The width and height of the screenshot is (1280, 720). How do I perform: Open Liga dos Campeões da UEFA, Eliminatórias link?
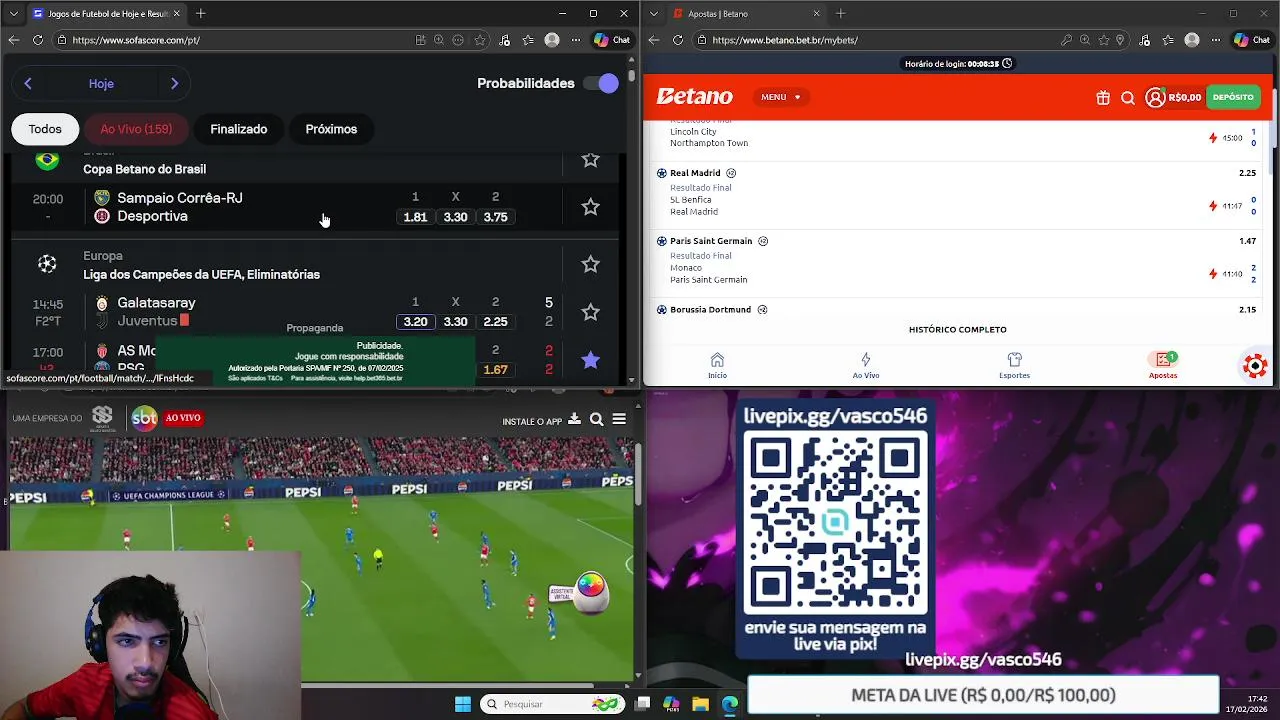202,274
